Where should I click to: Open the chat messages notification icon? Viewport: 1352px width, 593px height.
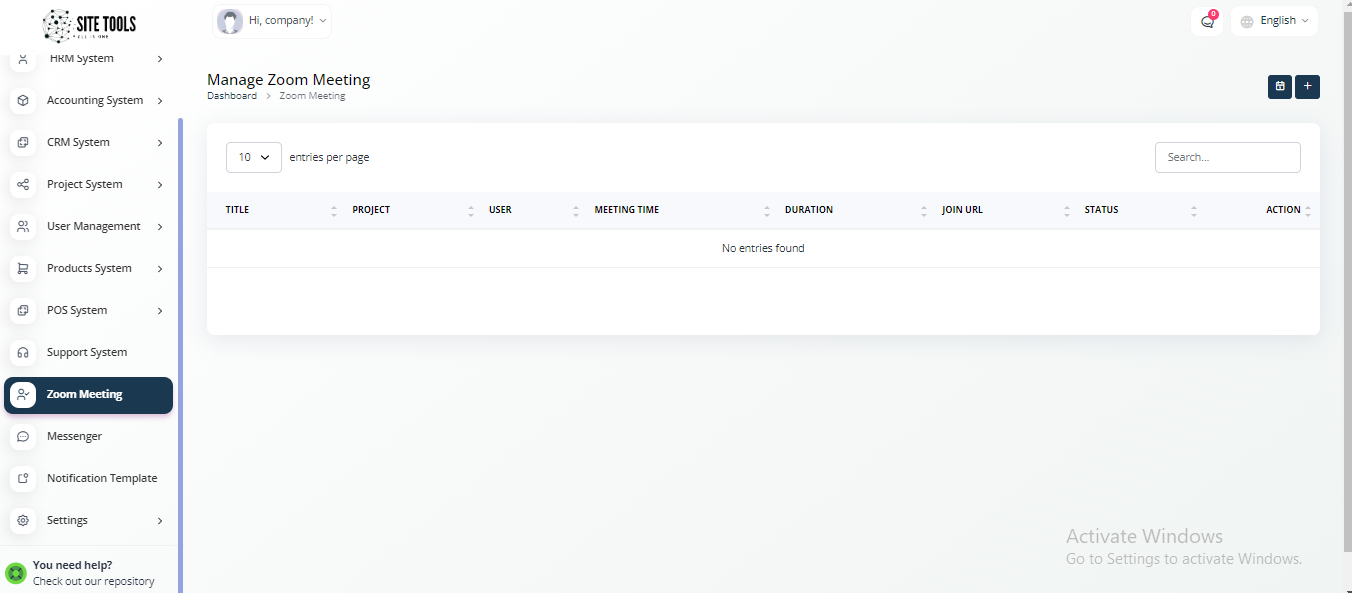(x=1206, y=21)
